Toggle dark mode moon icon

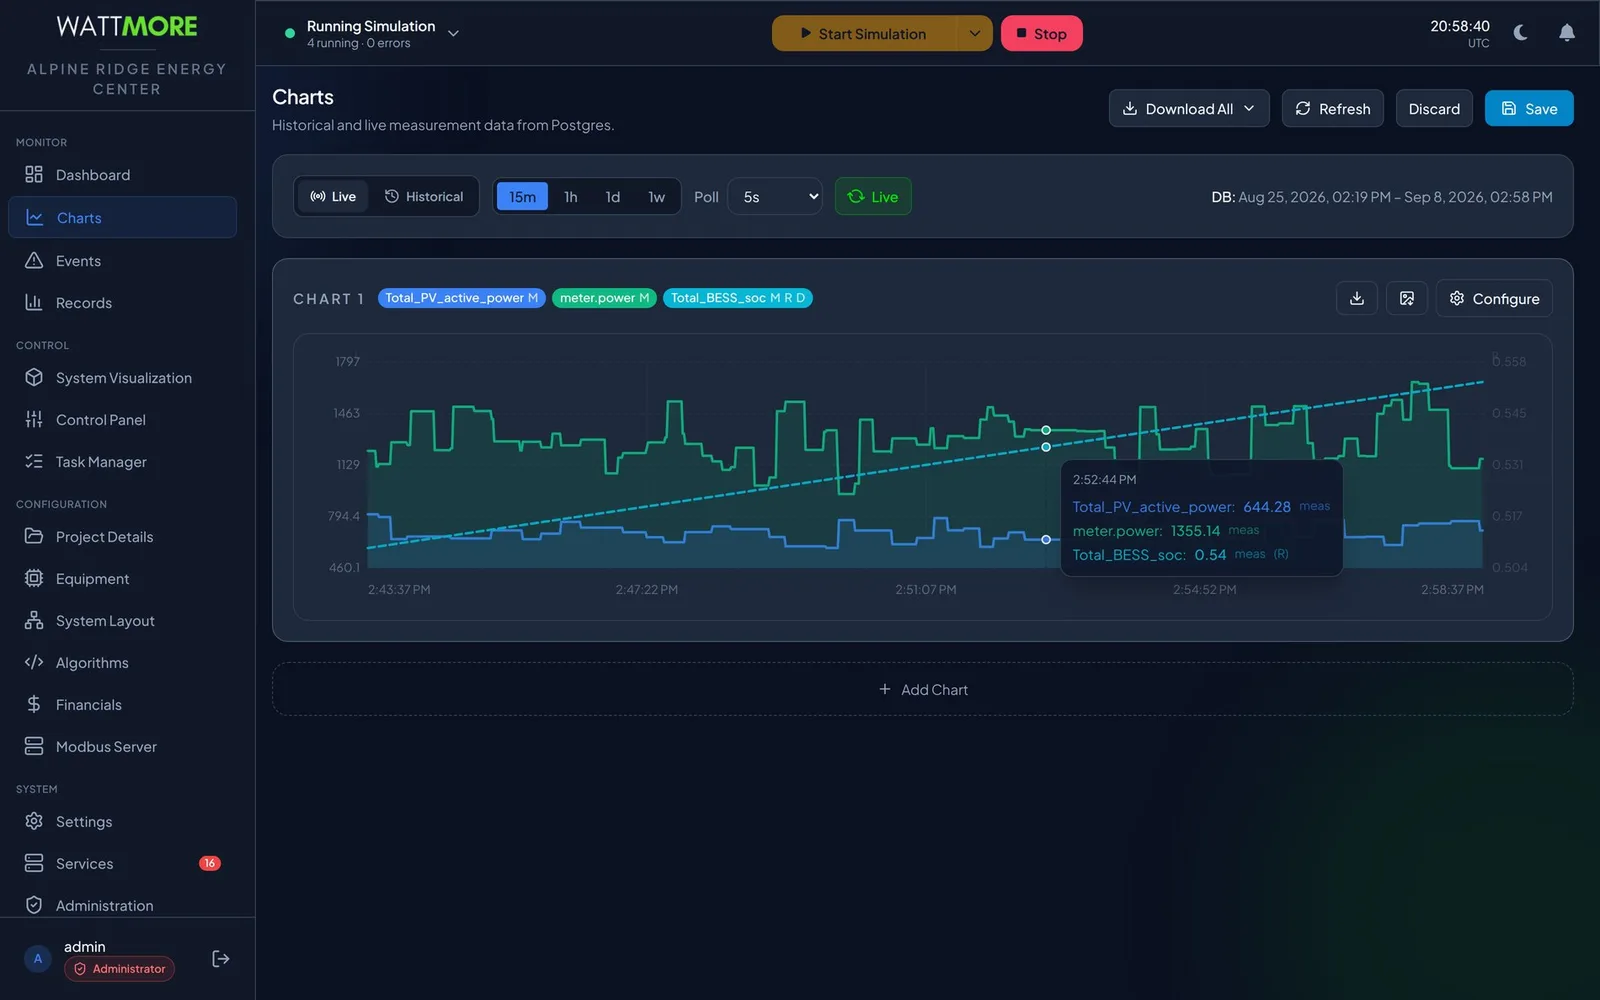click(x=1520, y=33)
